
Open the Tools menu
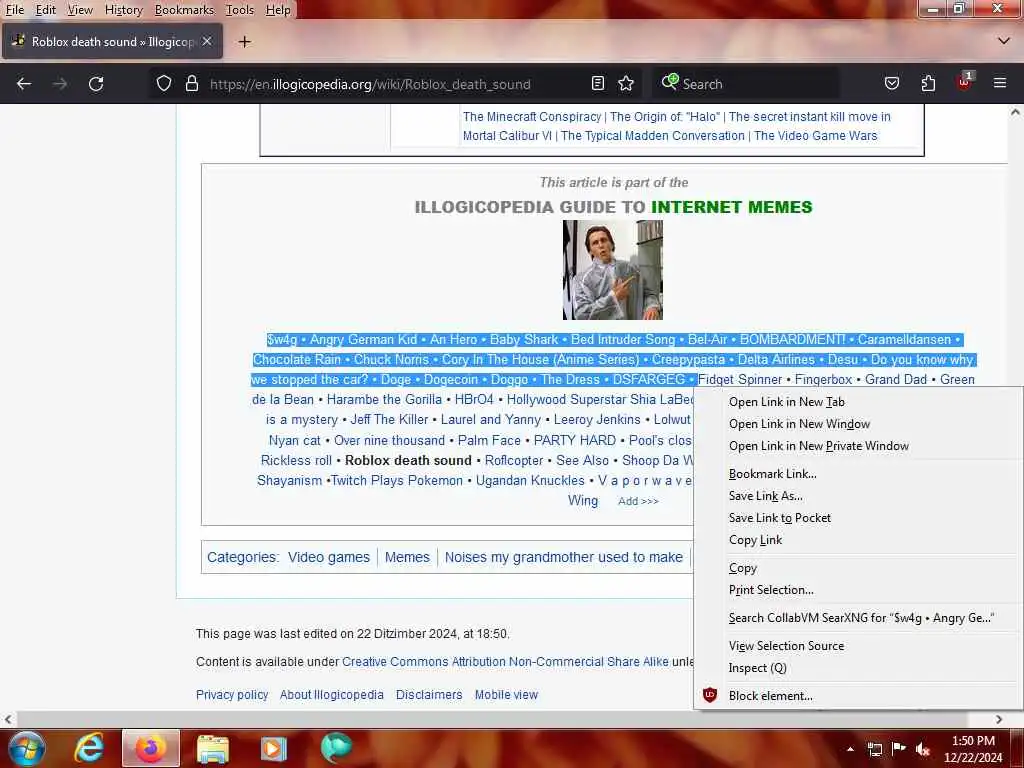pyautogui.click(x=240, y=10)
